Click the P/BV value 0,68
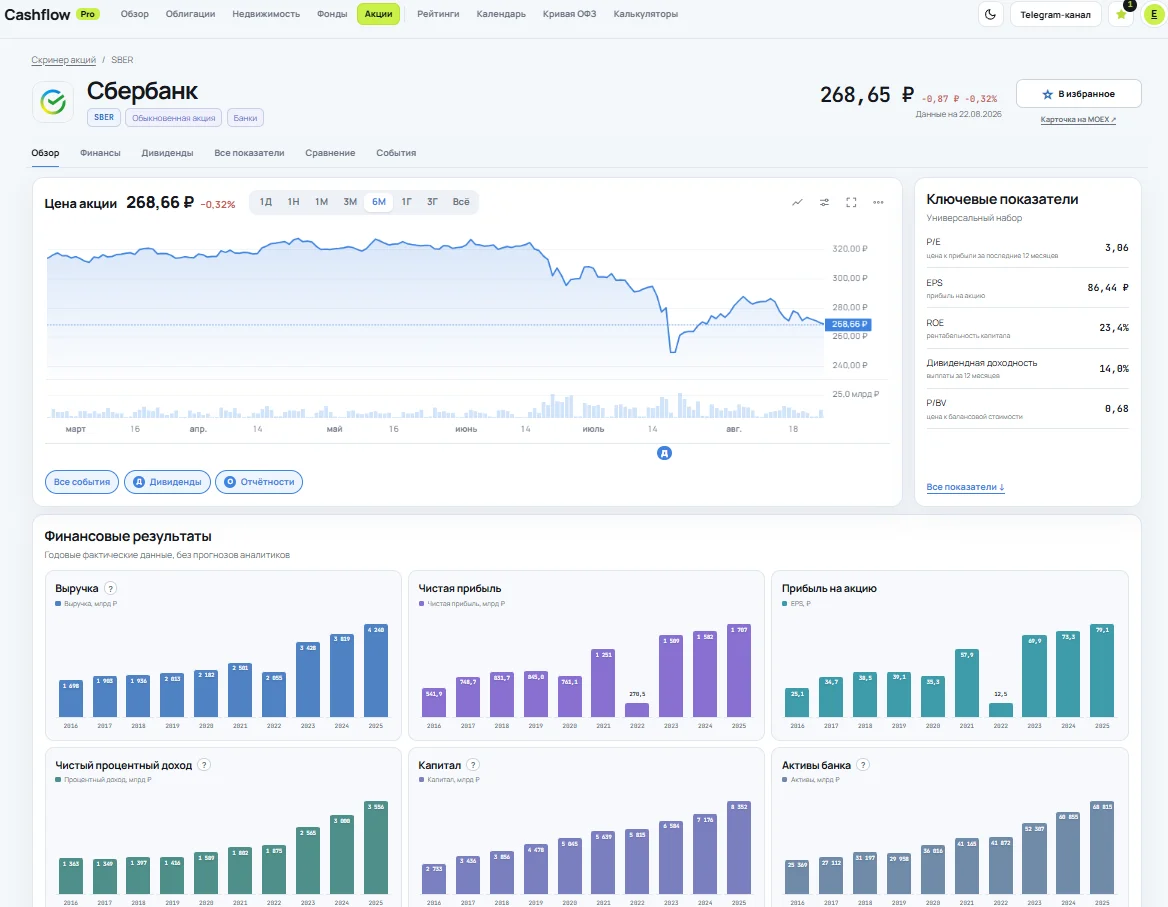Viewport: 1168px width, 907px height. [1117, 408]
